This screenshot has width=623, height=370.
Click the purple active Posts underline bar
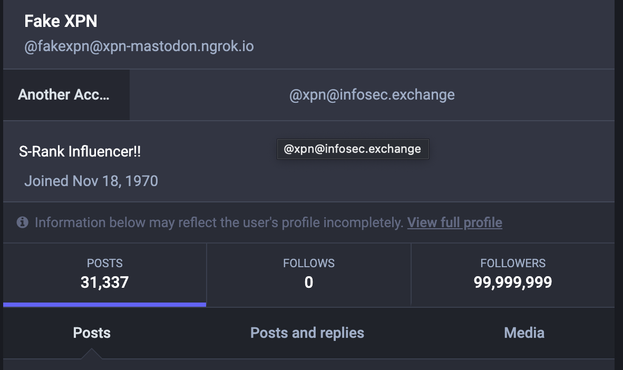pos(104,304)
